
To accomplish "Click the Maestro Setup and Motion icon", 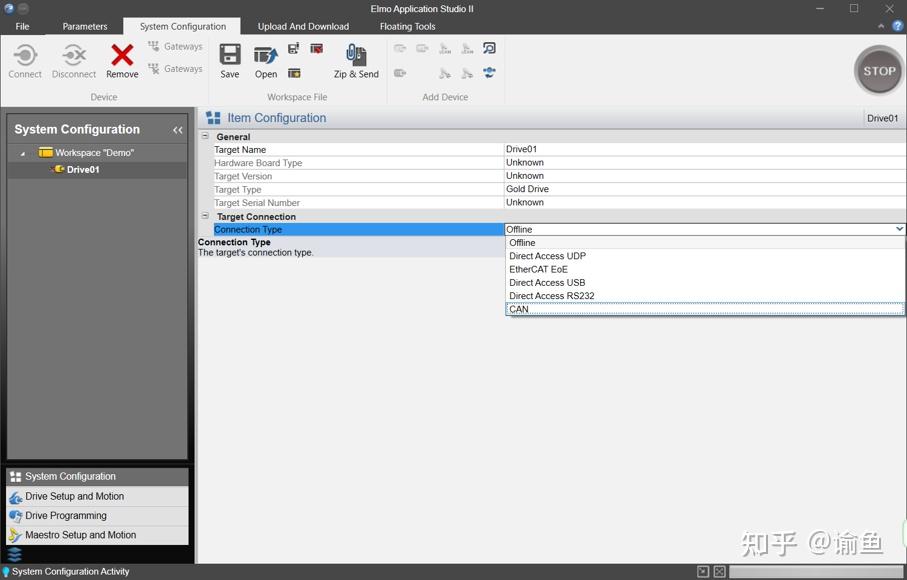I will [16, 535].
